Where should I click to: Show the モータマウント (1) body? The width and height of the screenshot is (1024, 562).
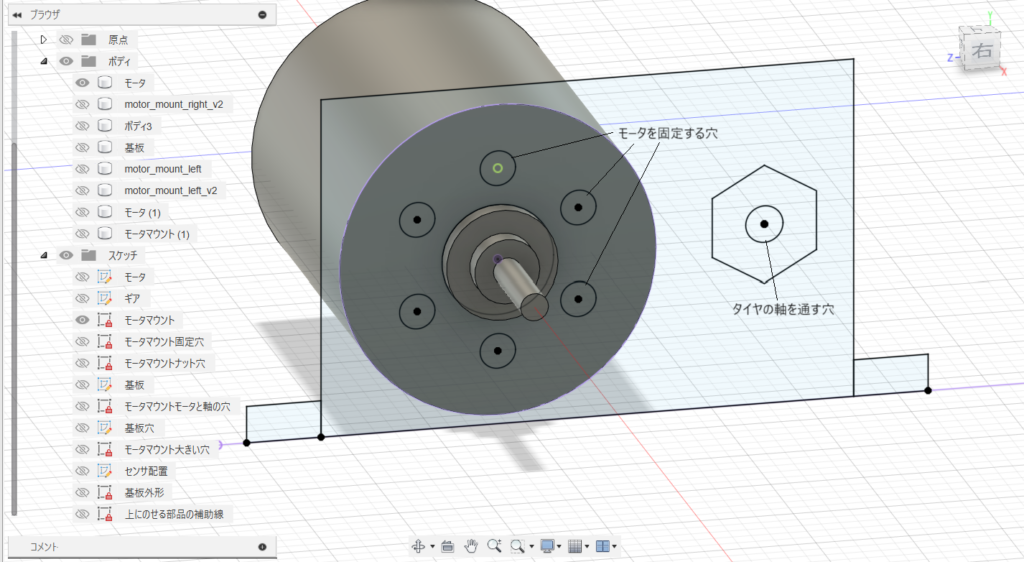click(82, 233)
